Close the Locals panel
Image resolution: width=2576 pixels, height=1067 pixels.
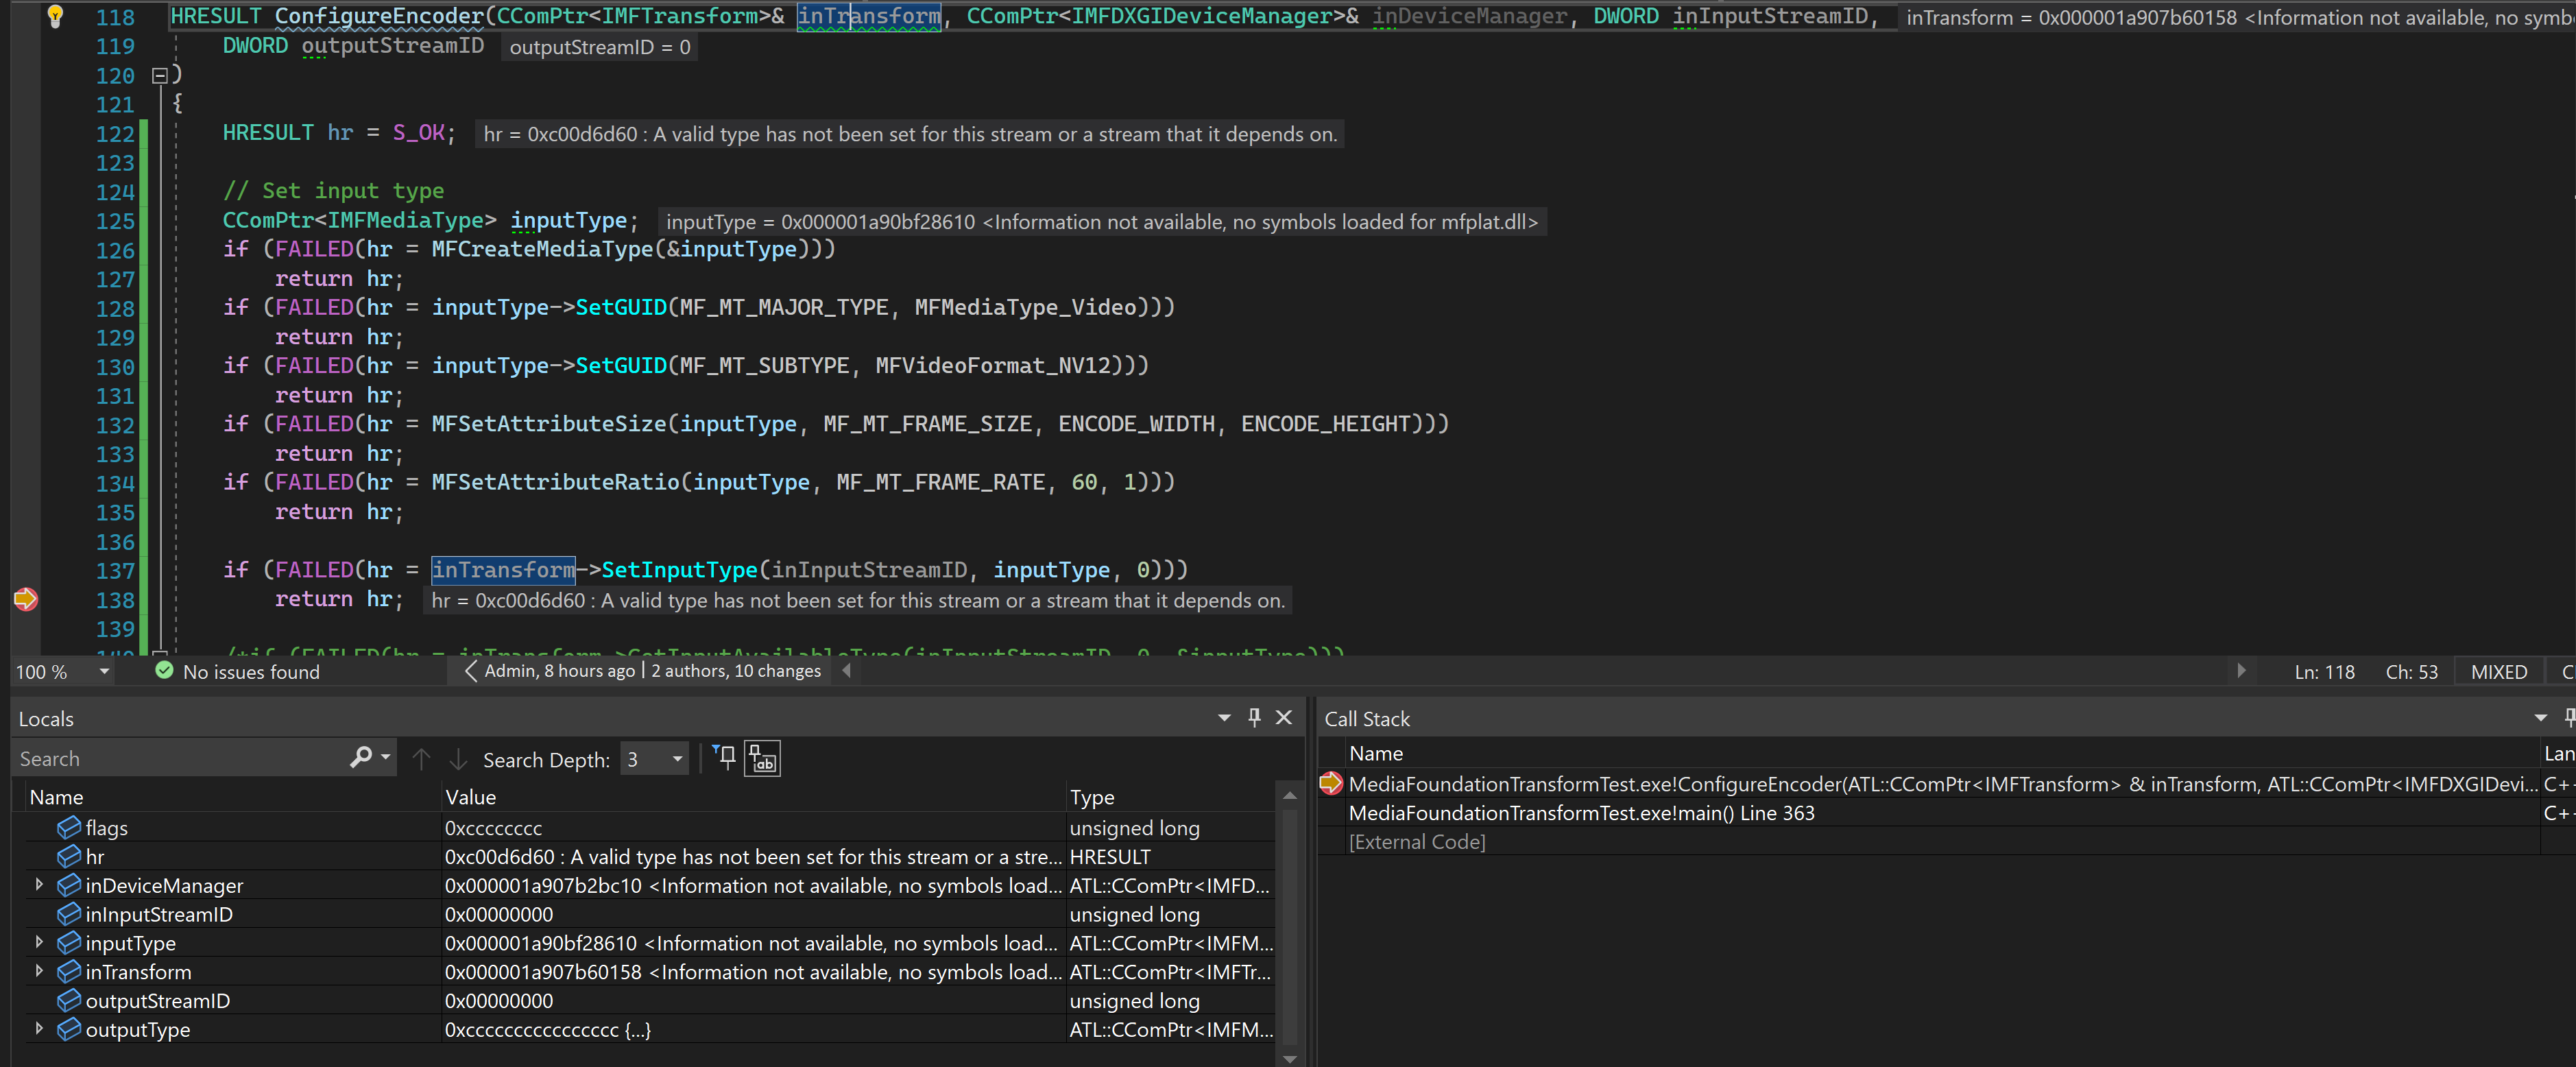click(1285, 717)
